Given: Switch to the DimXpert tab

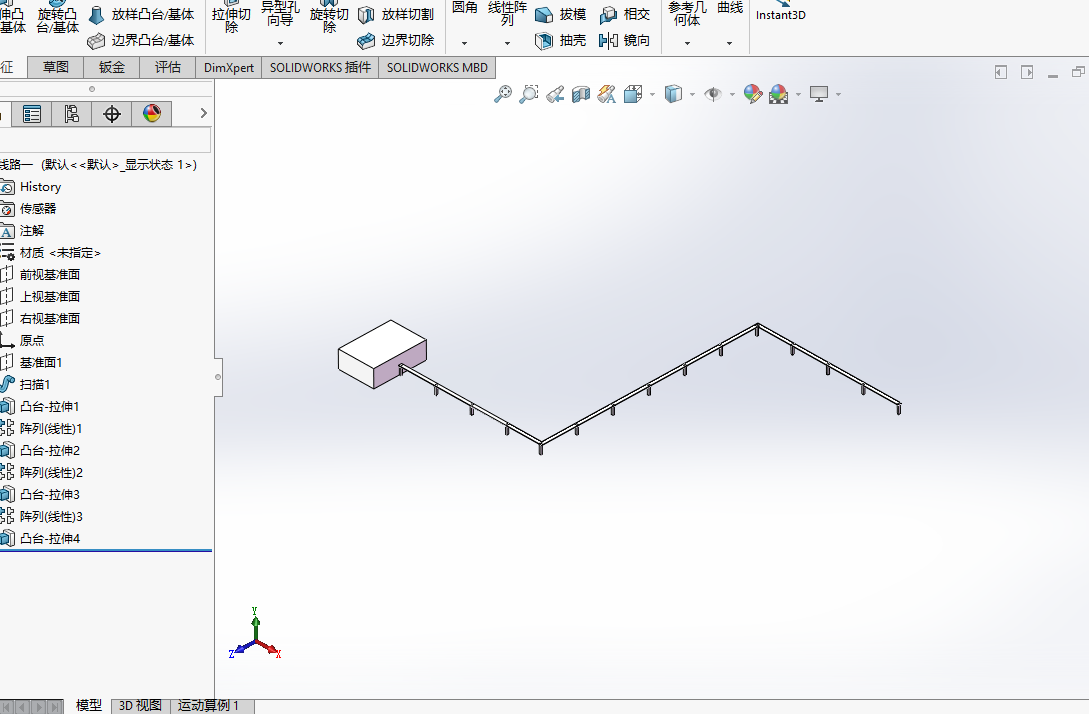Looking at the screenshot, I should coord(228,67).
